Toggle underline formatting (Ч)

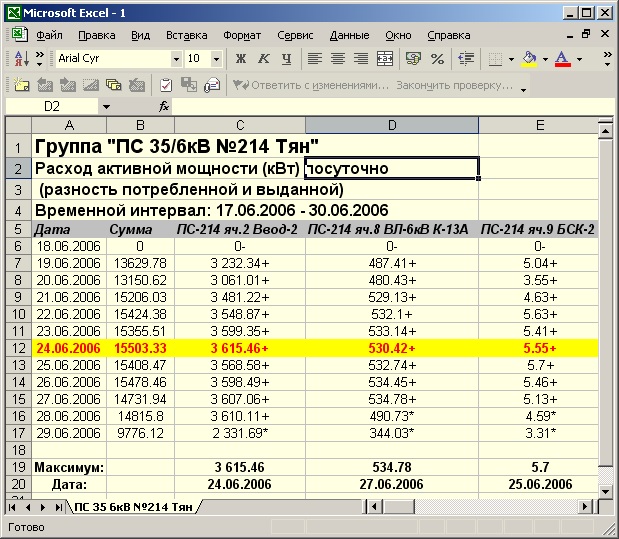click(x=287, y=59)
